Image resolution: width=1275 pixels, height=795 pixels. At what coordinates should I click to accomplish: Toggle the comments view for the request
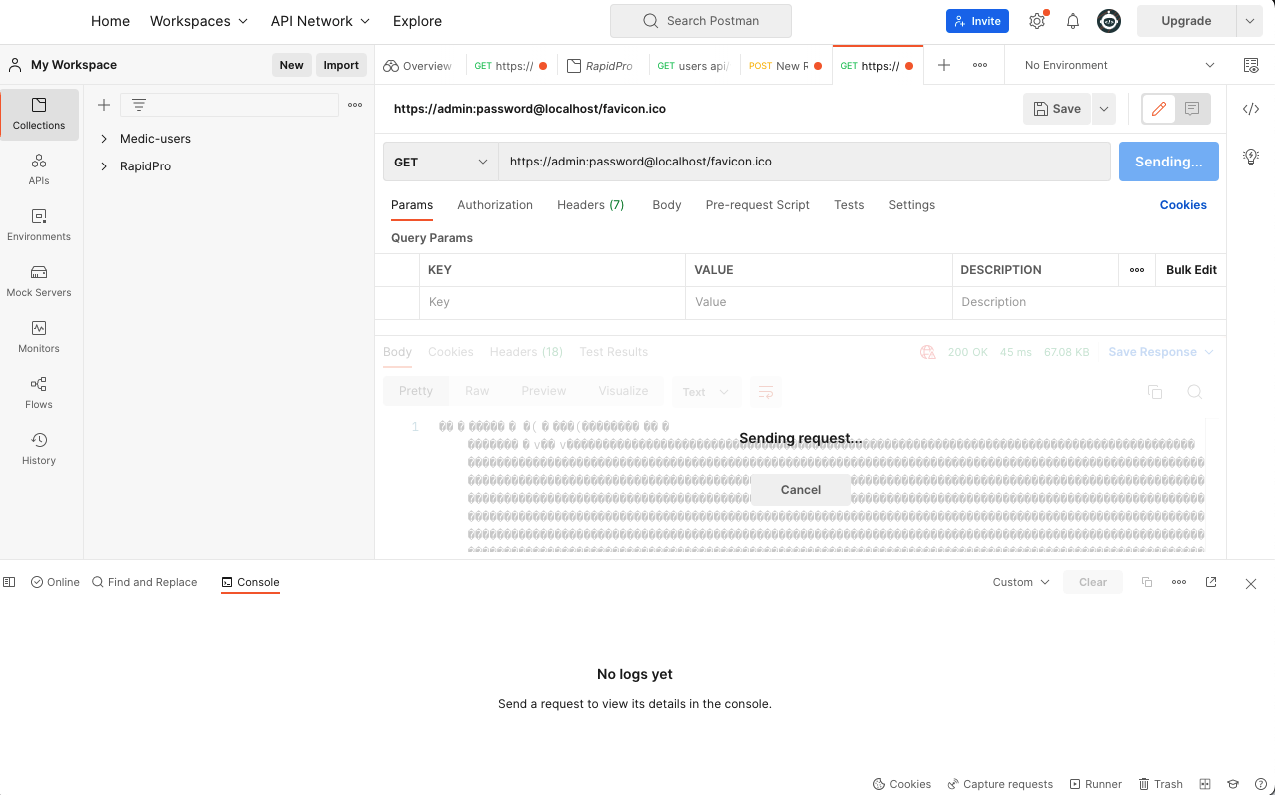[1191, 109]
